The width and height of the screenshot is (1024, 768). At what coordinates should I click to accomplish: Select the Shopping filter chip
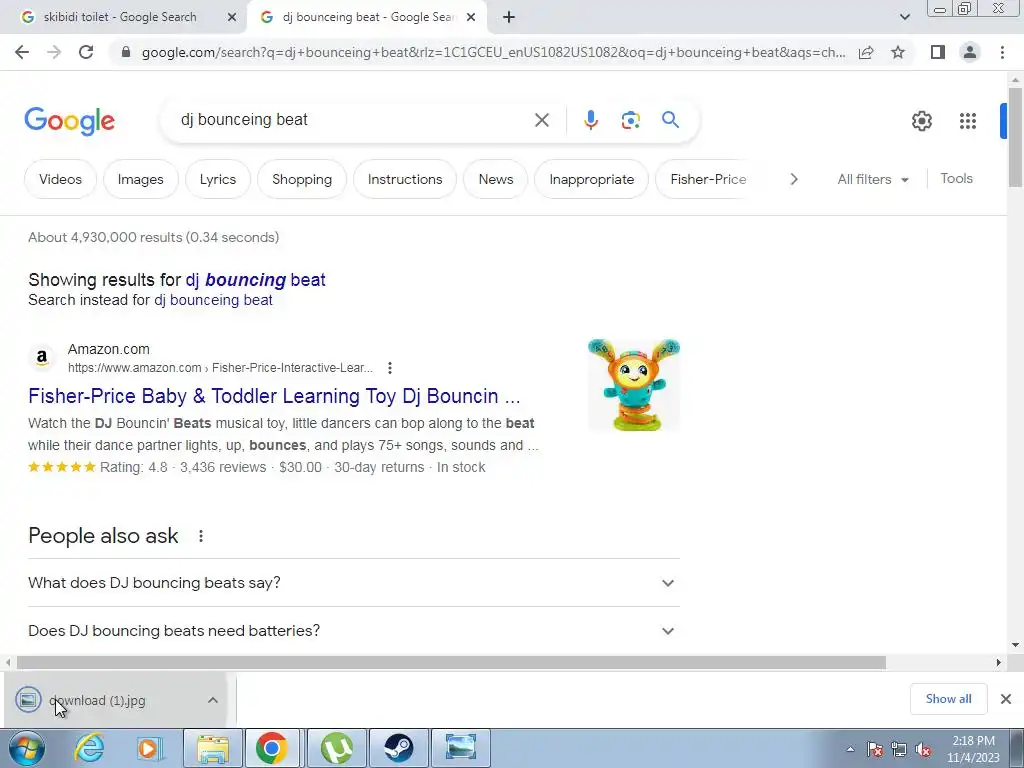pyautogui.click(x=302, y=179)
